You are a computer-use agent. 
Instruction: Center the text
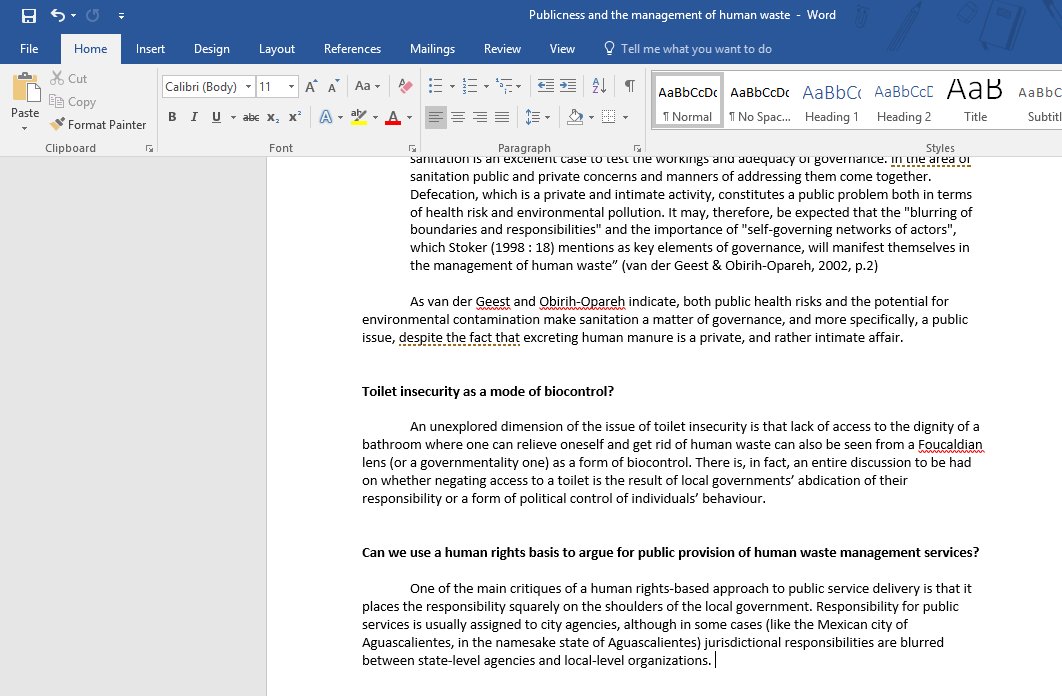click(x=458, y=117)
